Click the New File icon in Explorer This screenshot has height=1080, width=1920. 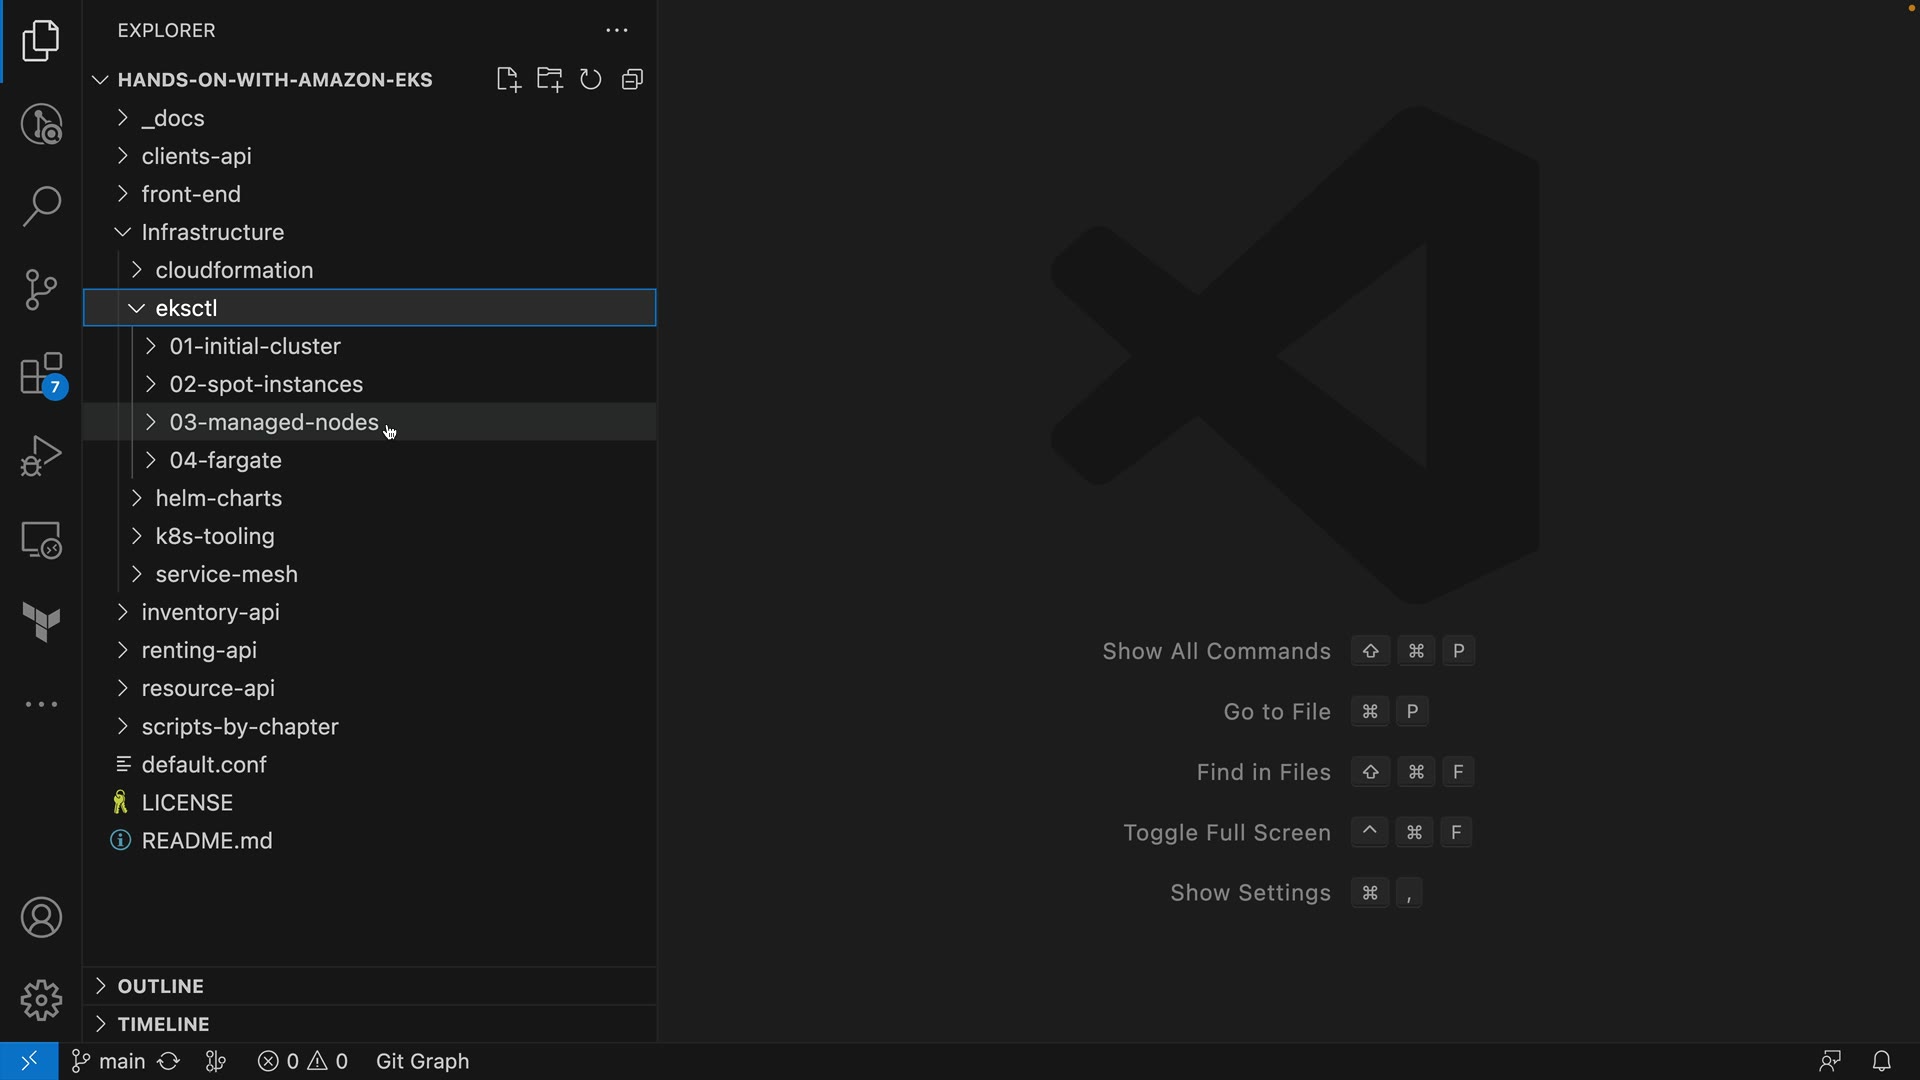(508, 80)
